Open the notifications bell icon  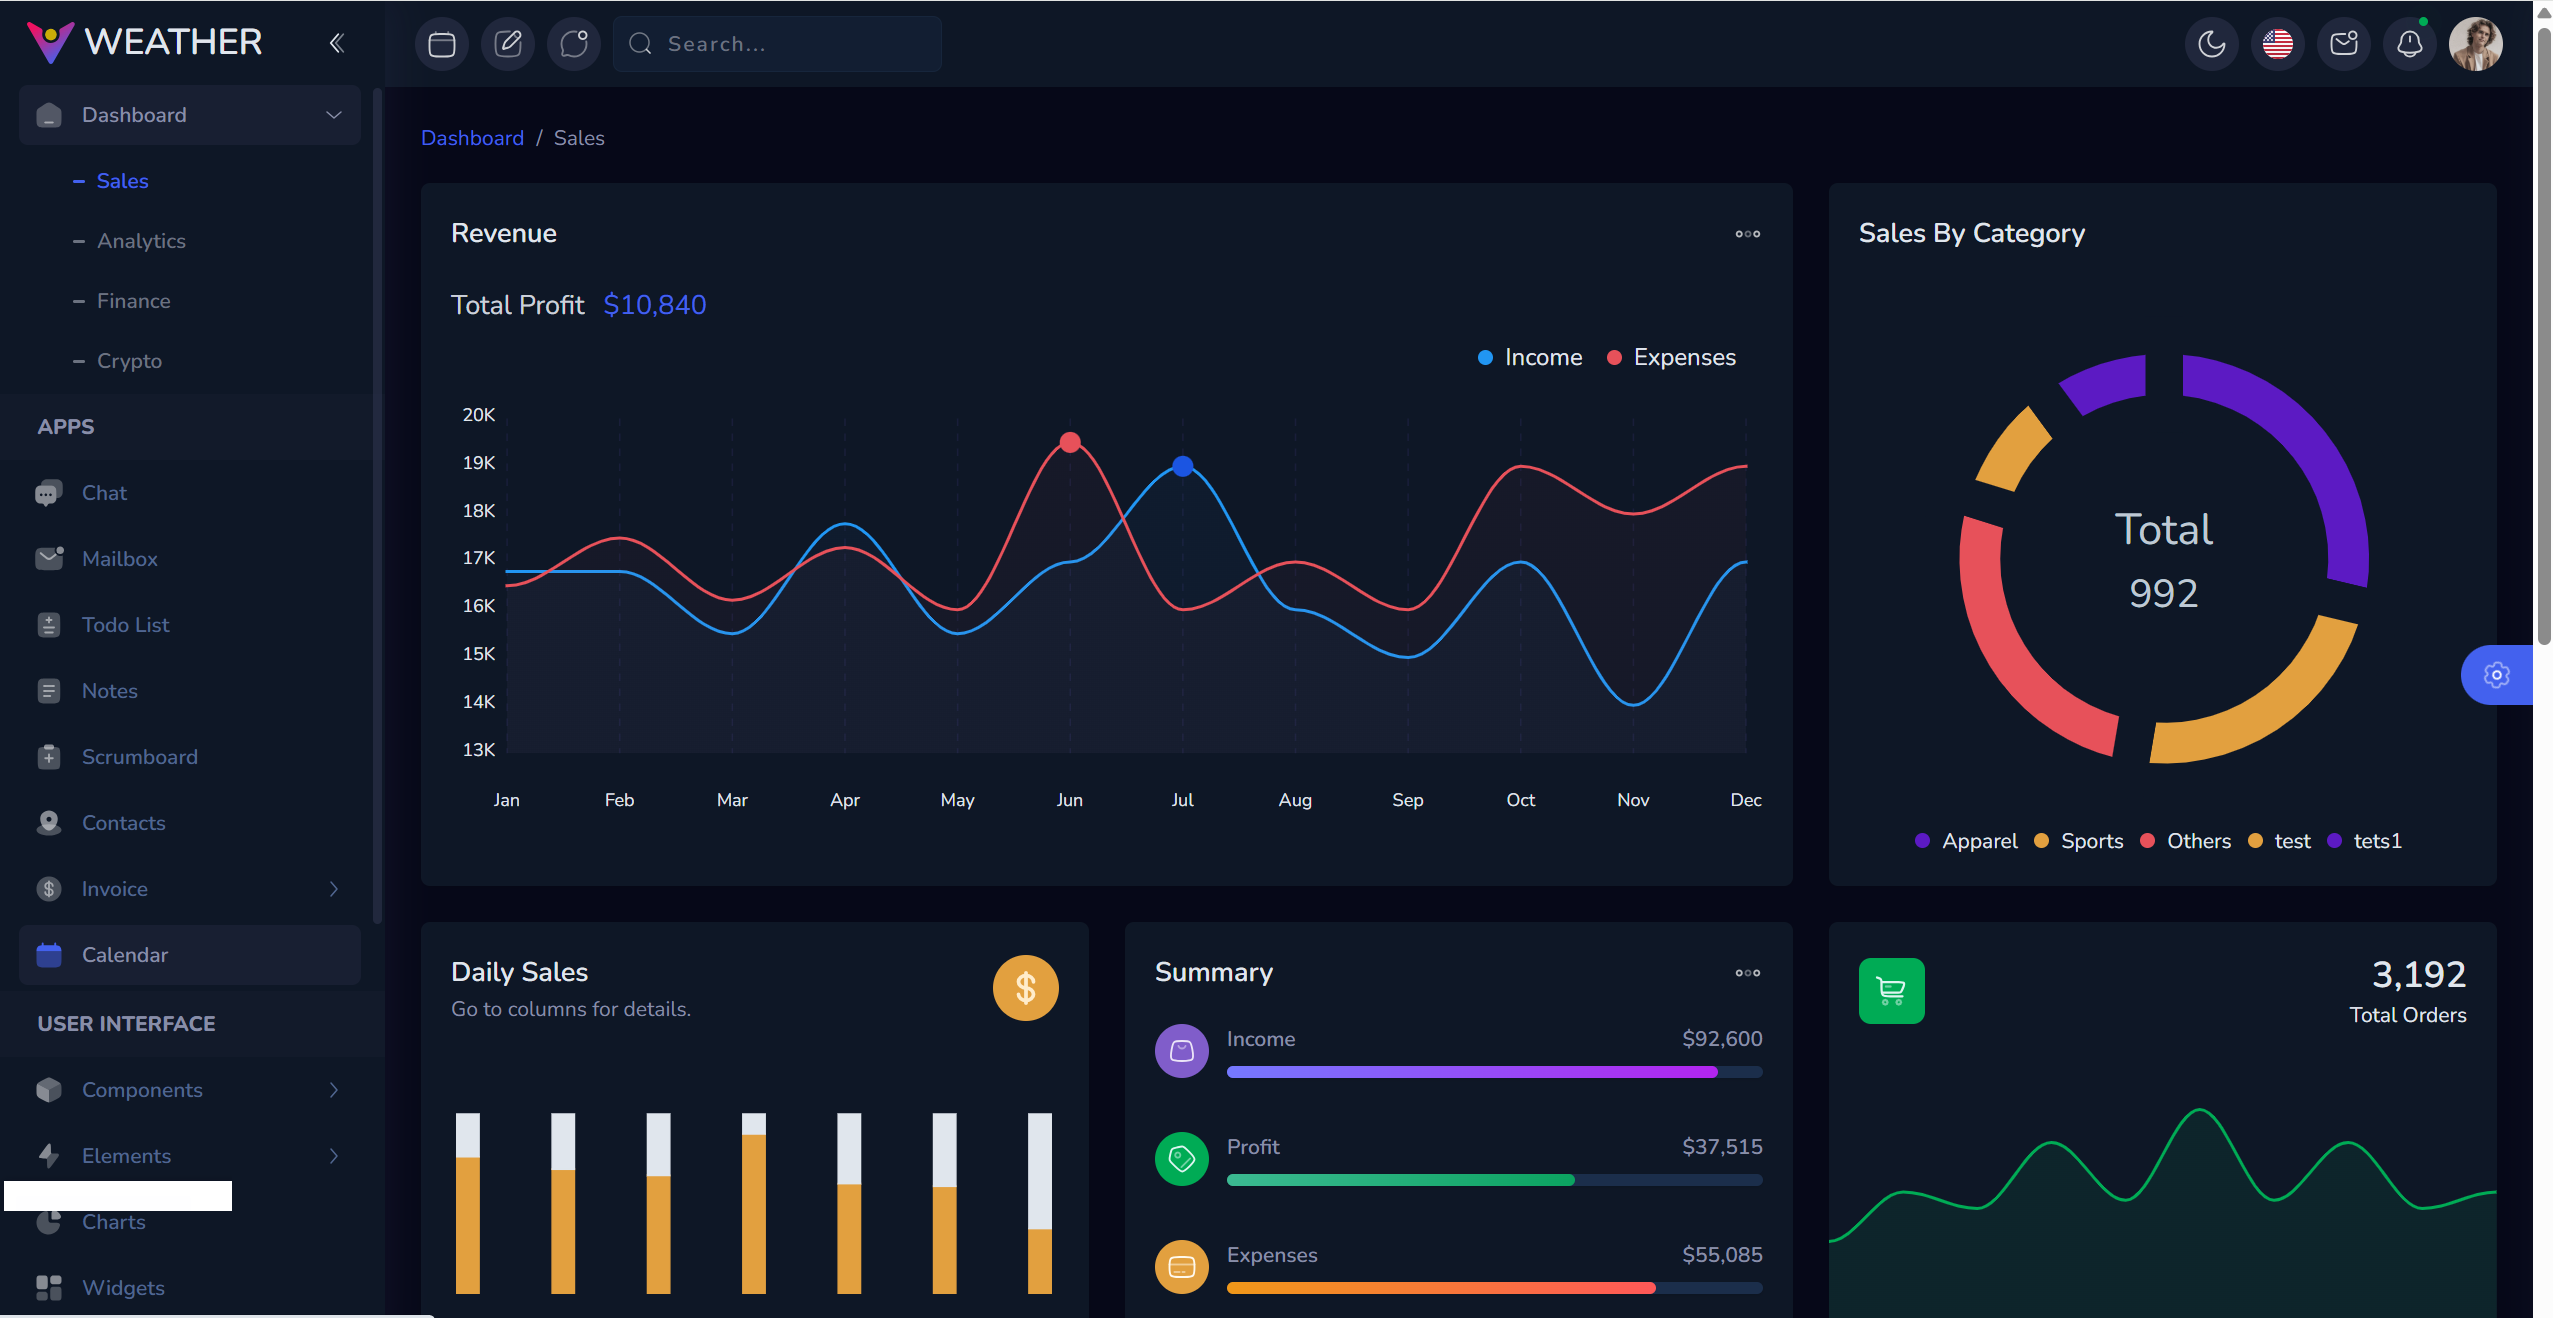(2410, 44)
